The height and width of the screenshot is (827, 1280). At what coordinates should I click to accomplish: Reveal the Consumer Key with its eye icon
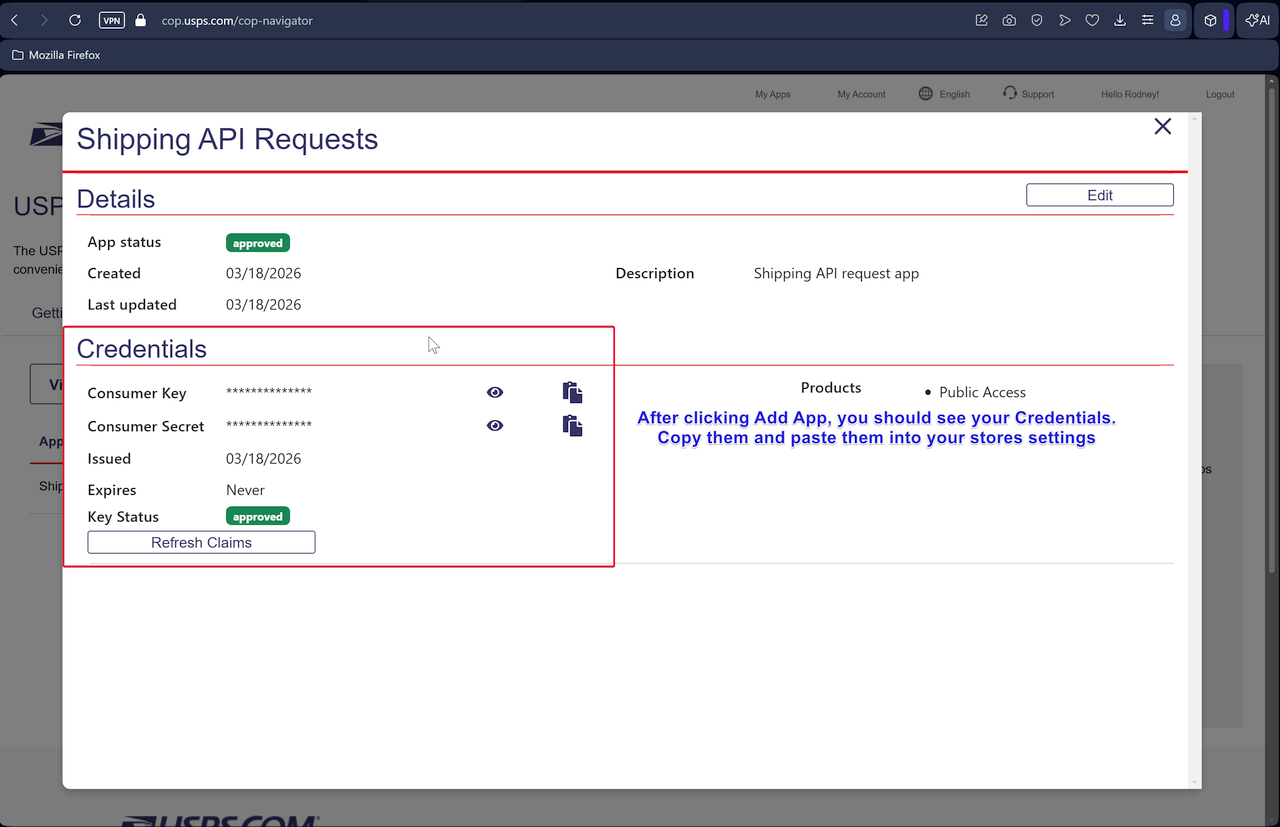pos(495,393)
